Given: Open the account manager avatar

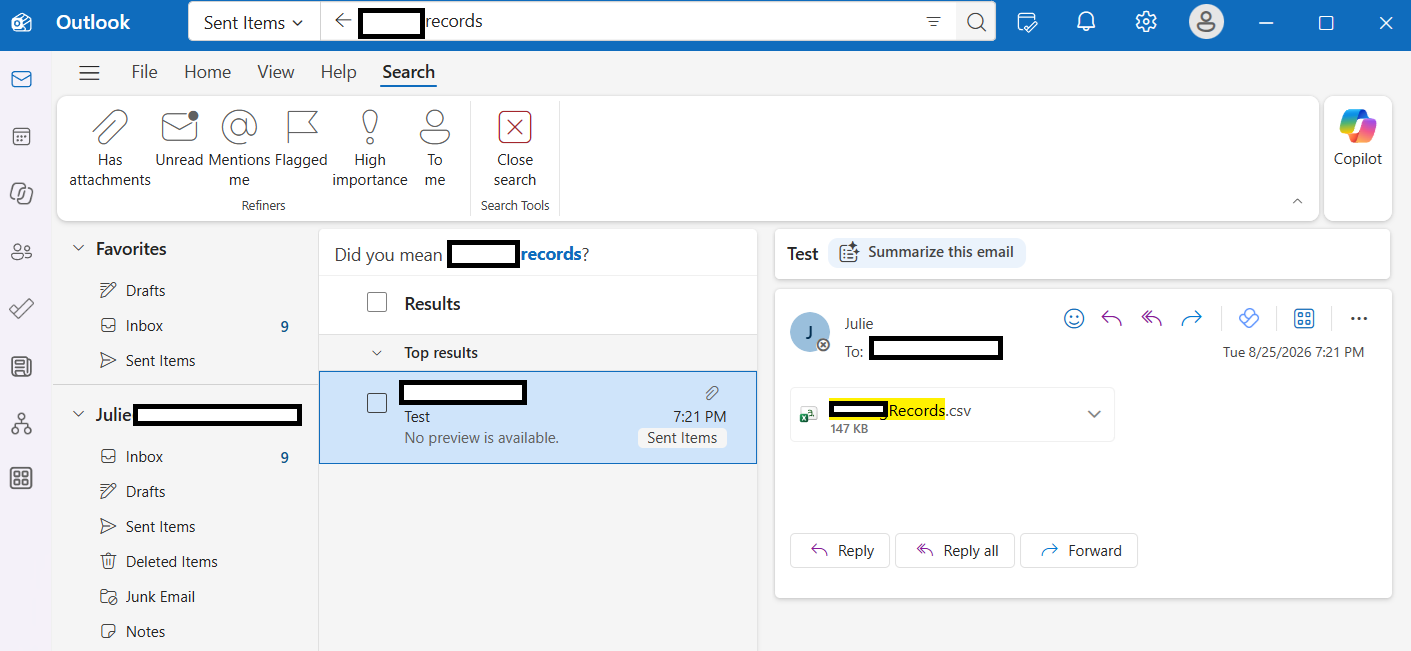Looking at the screenshot, I should point(1206,22).
